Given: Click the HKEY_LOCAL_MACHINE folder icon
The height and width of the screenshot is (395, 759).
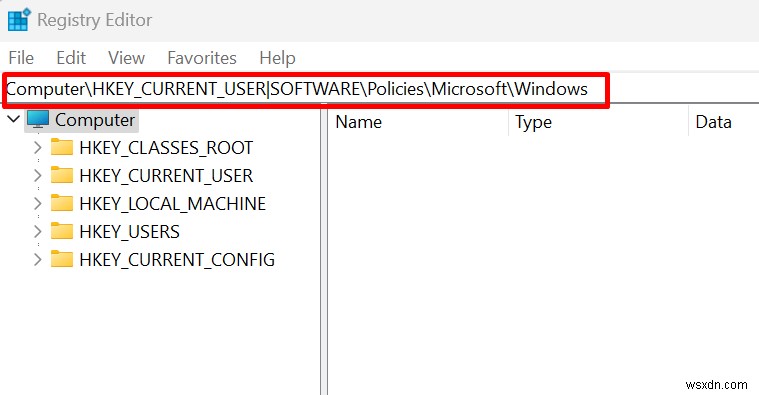Looking at the screenshot, I should 61,203.
